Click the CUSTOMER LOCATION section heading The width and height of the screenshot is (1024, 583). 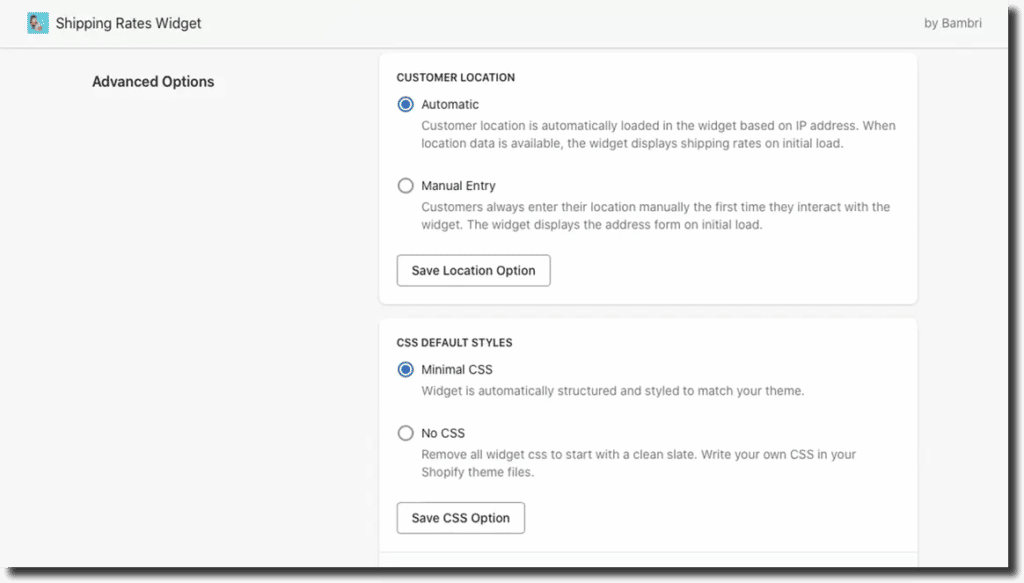[x=455, y=77]
